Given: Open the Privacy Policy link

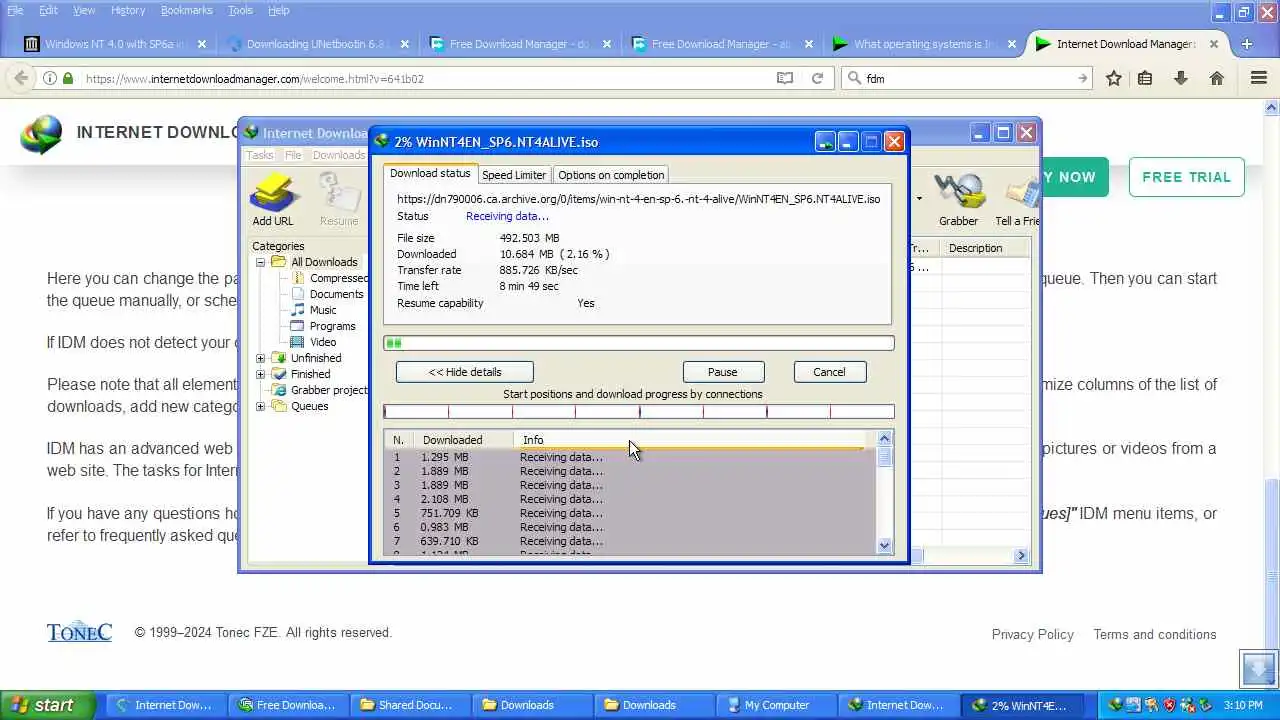Looking at the screenshot, I should tap(1032, 634).
